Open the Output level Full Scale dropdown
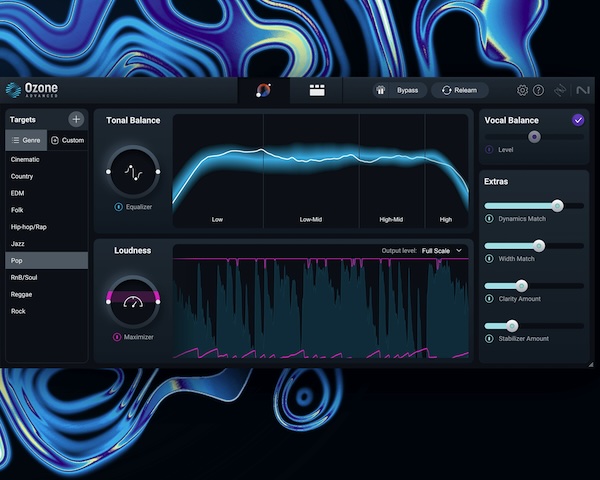This screenshot has width=600, height=480. (442, 251)
